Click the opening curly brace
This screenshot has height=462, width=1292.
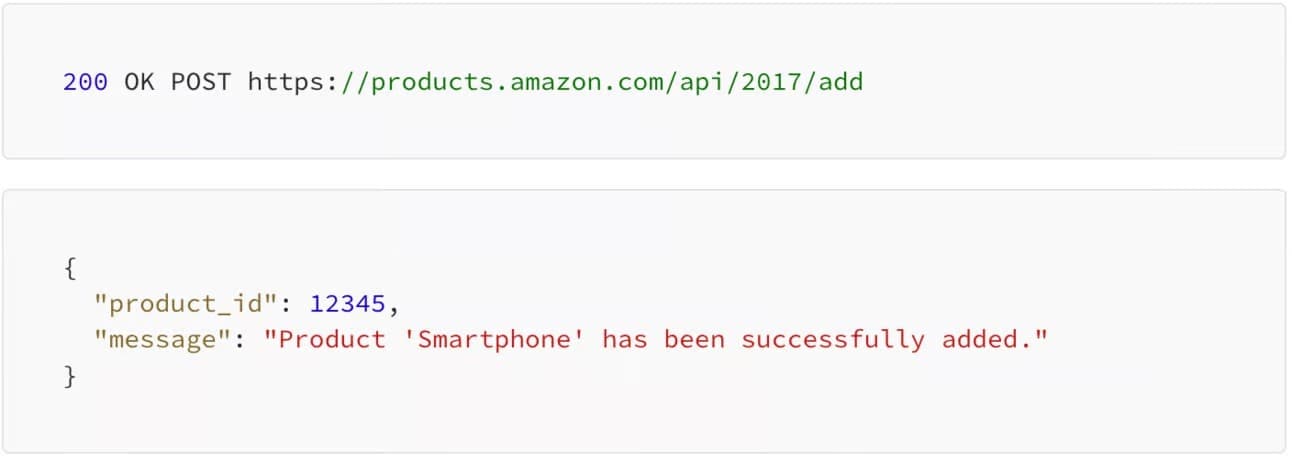click(69, 267)
